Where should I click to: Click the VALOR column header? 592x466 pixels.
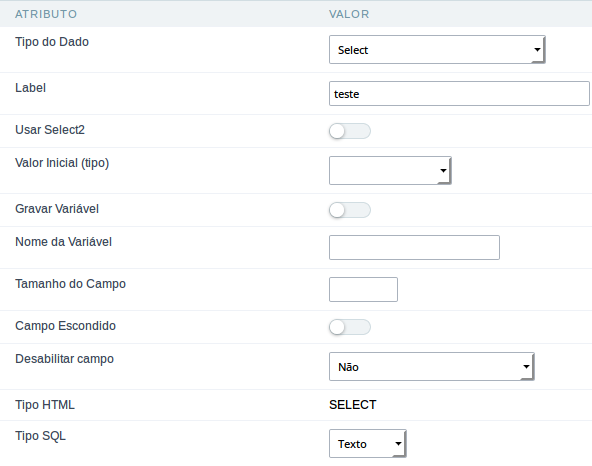349,14
